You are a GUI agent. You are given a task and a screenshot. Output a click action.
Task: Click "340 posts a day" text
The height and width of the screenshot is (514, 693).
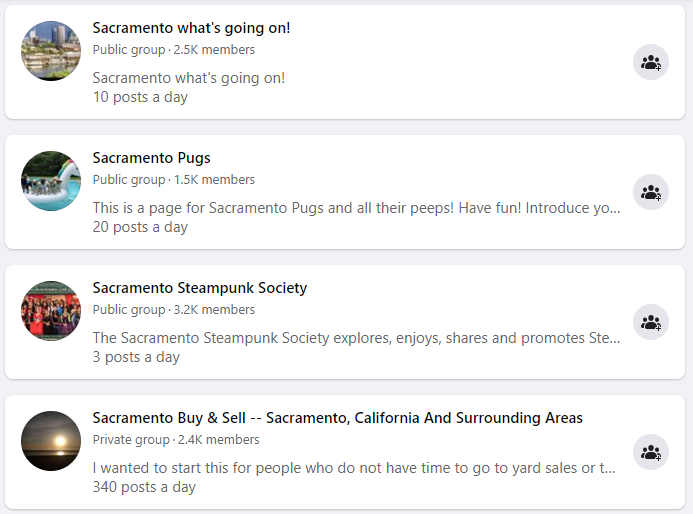click(144, 487)
